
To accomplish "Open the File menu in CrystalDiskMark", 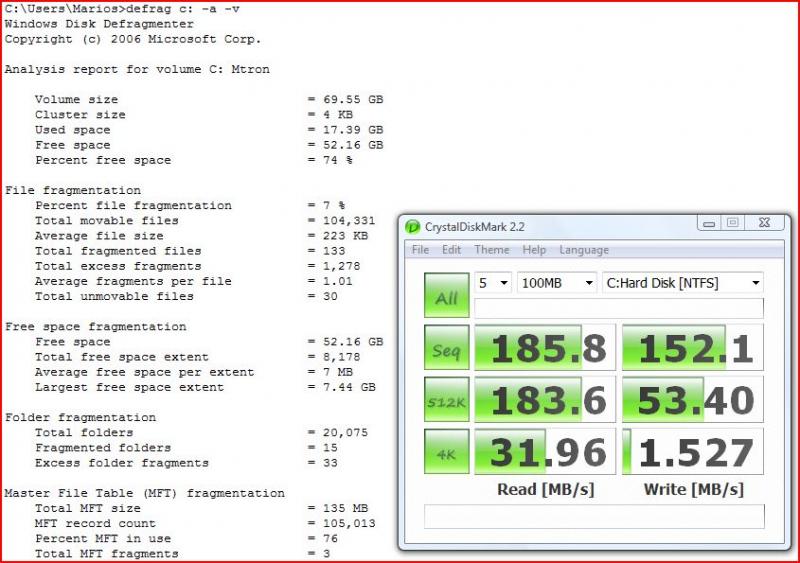I will tap(420, 250).
